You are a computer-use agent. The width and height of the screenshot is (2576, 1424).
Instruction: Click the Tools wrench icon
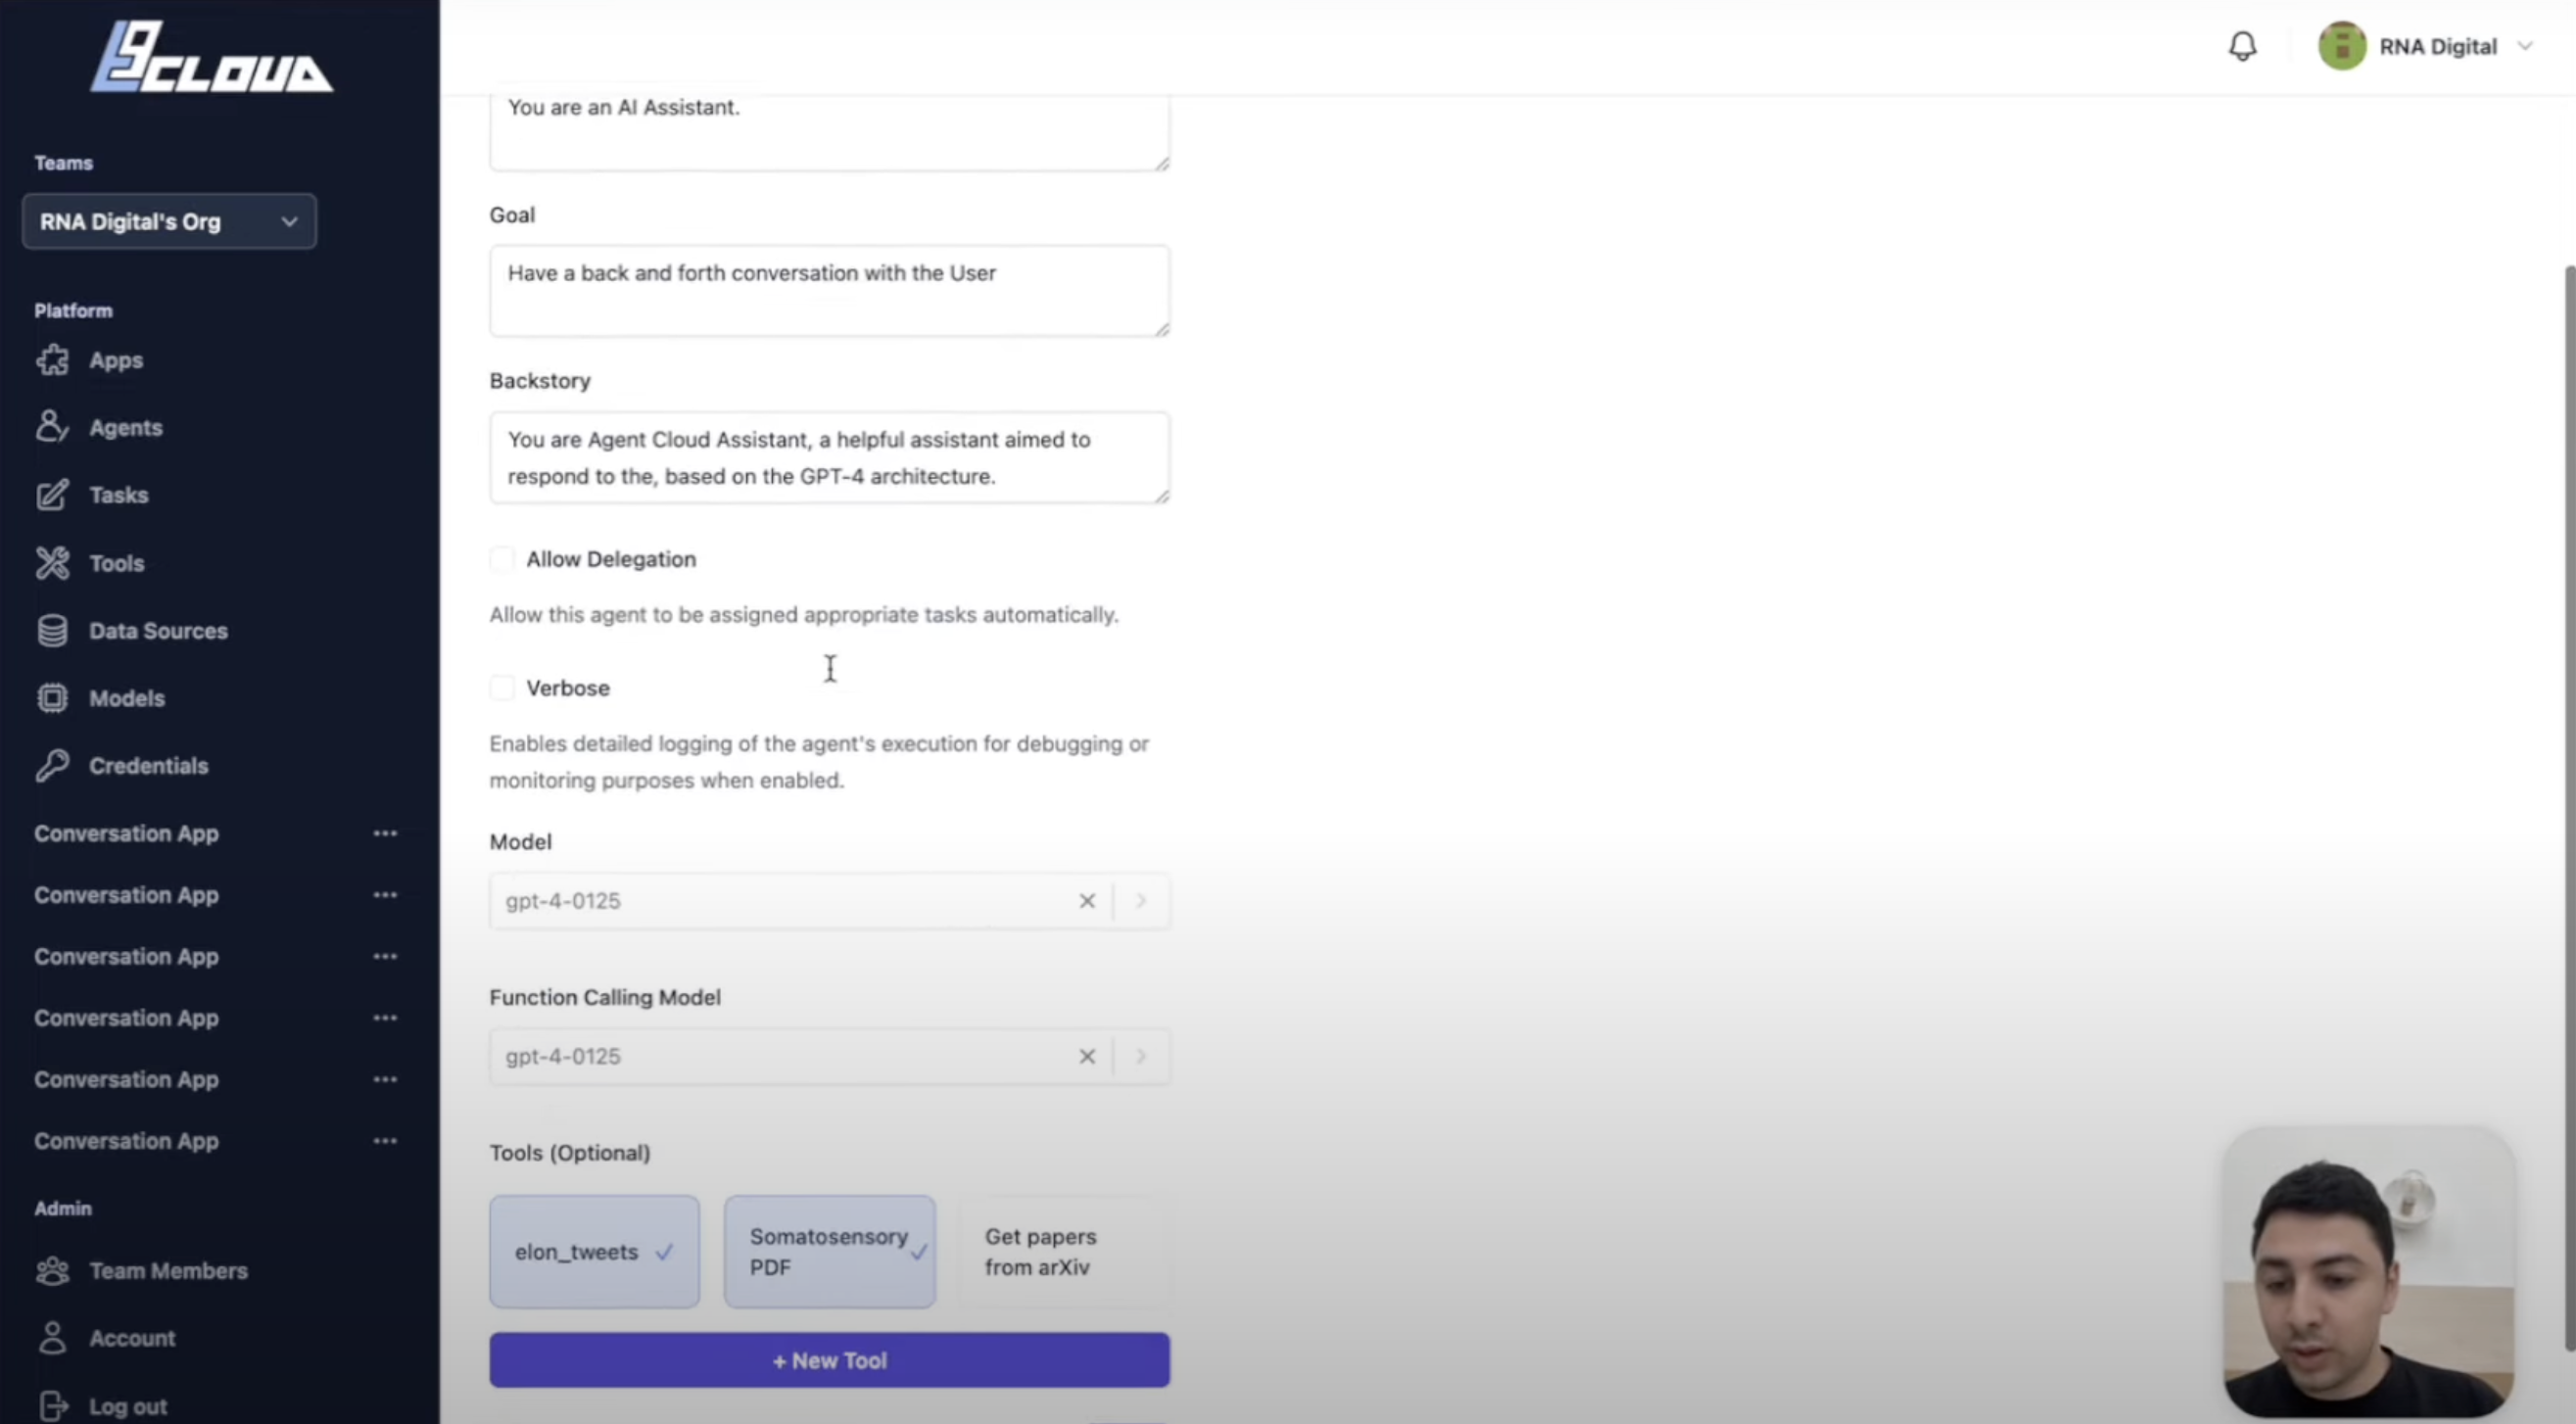click(53, 563)
